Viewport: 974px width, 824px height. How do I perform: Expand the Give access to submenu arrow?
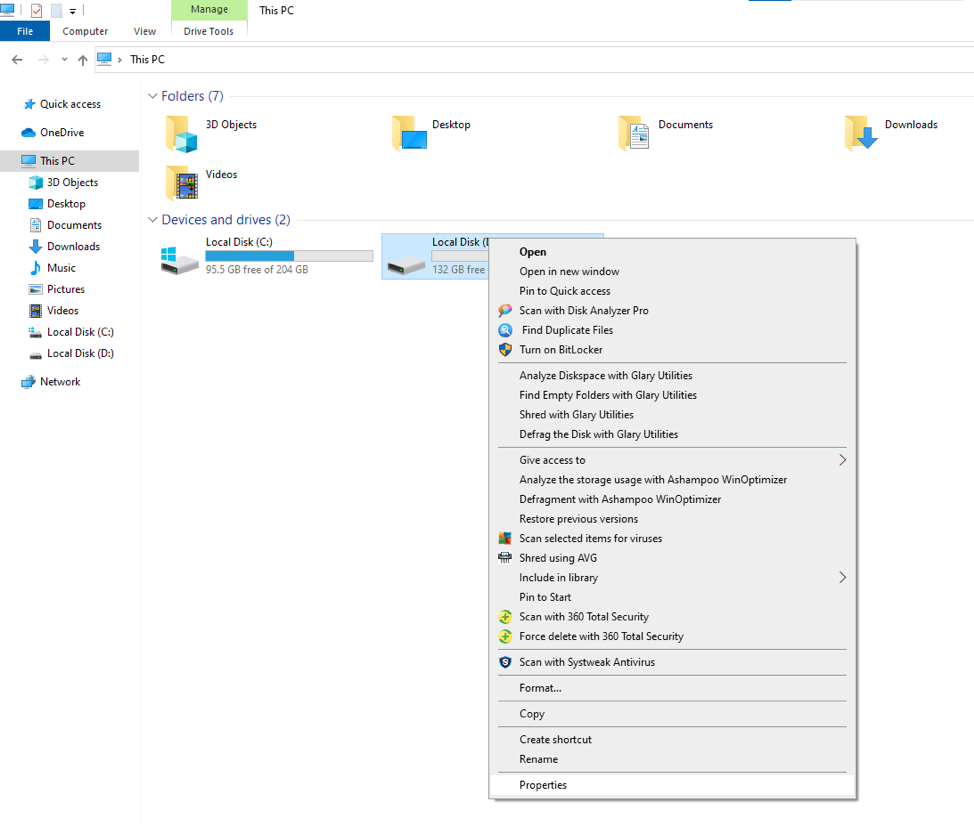[842, 460]
